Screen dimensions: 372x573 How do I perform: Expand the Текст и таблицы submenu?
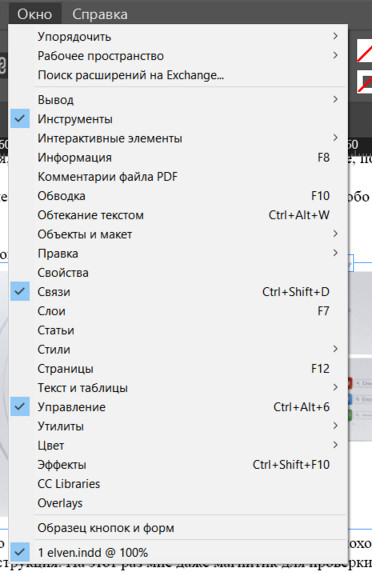click(178, 388)
